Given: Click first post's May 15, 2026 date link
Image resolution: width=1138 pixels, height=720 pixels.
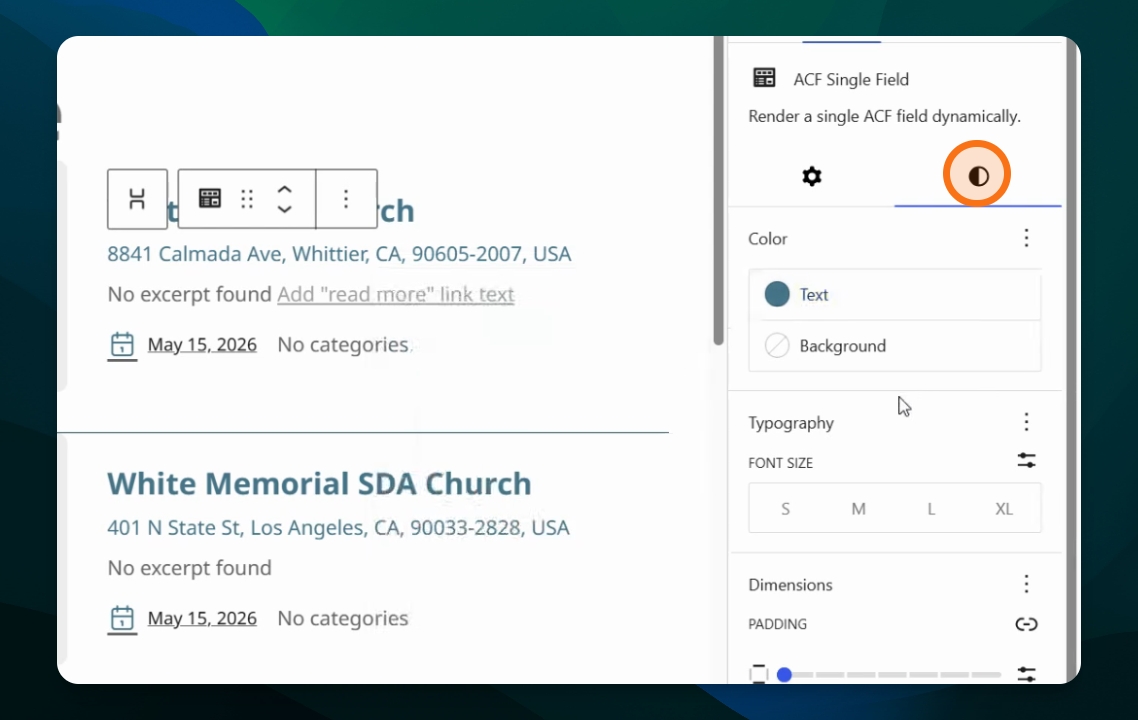Looking at the screenshot, I should coord(202,344).
